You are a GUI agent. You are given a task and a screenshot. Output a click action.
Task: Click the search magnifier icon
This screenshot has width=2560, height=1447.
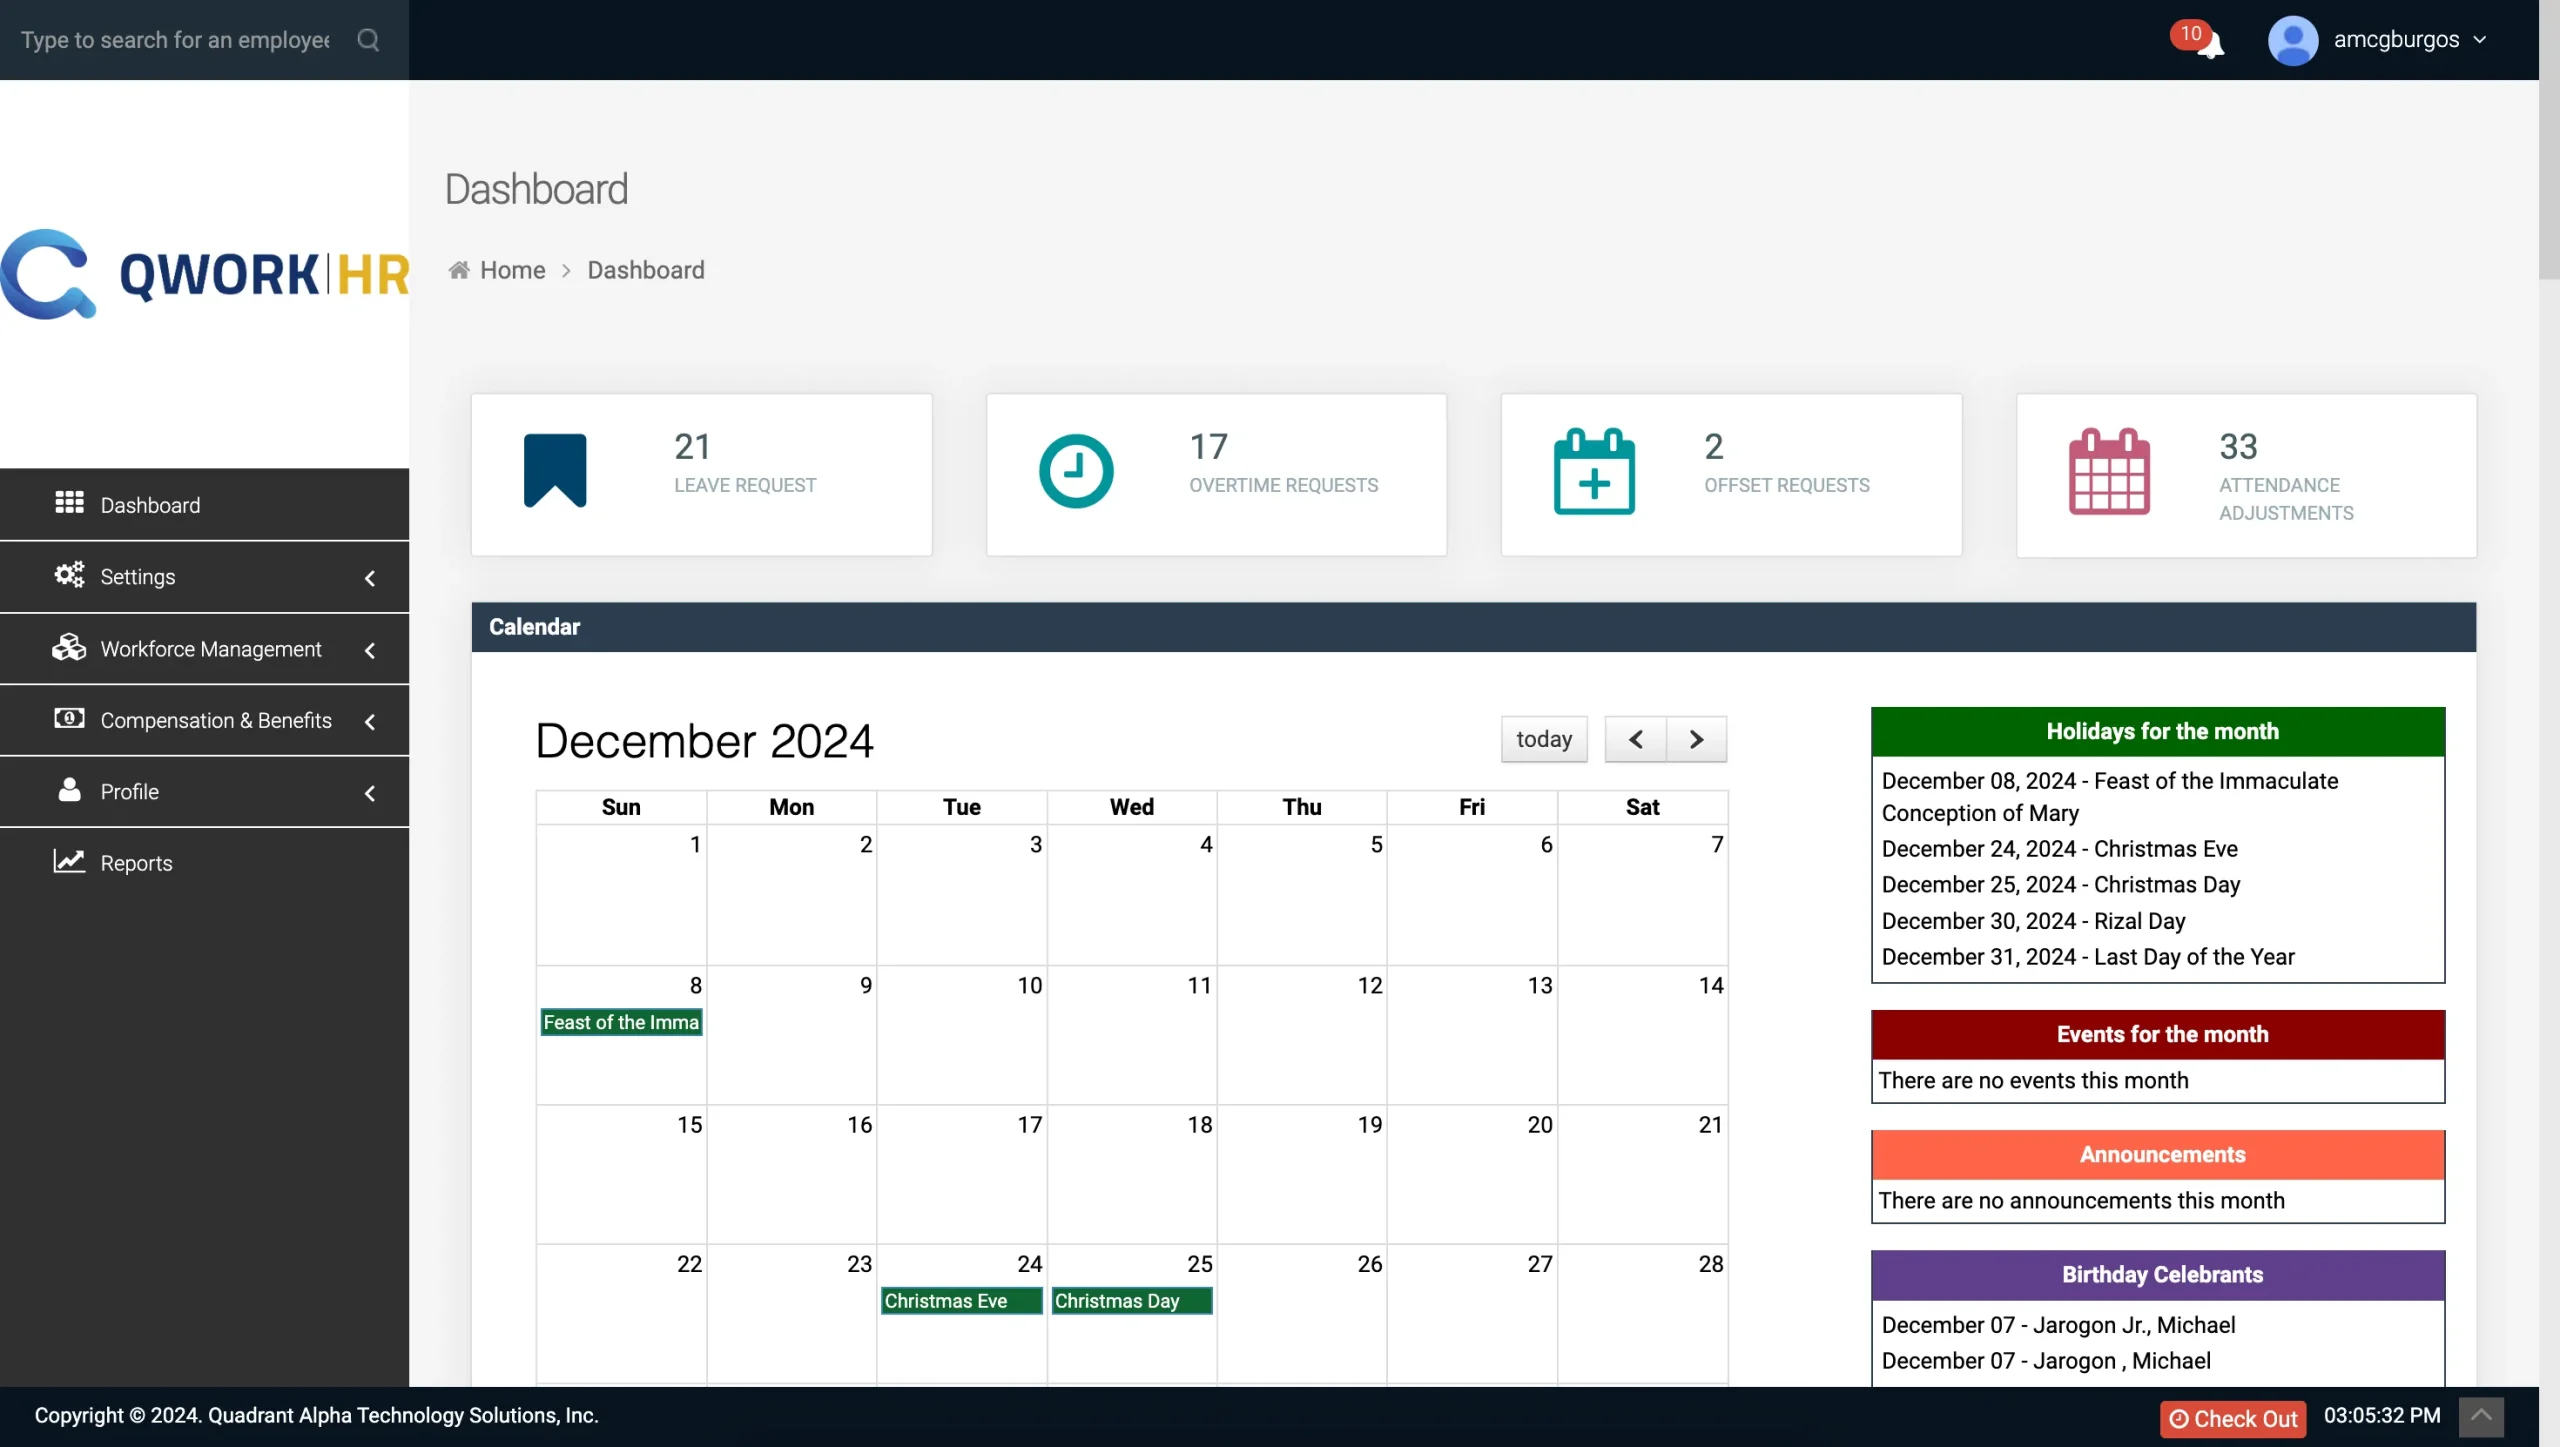(368, 40)
